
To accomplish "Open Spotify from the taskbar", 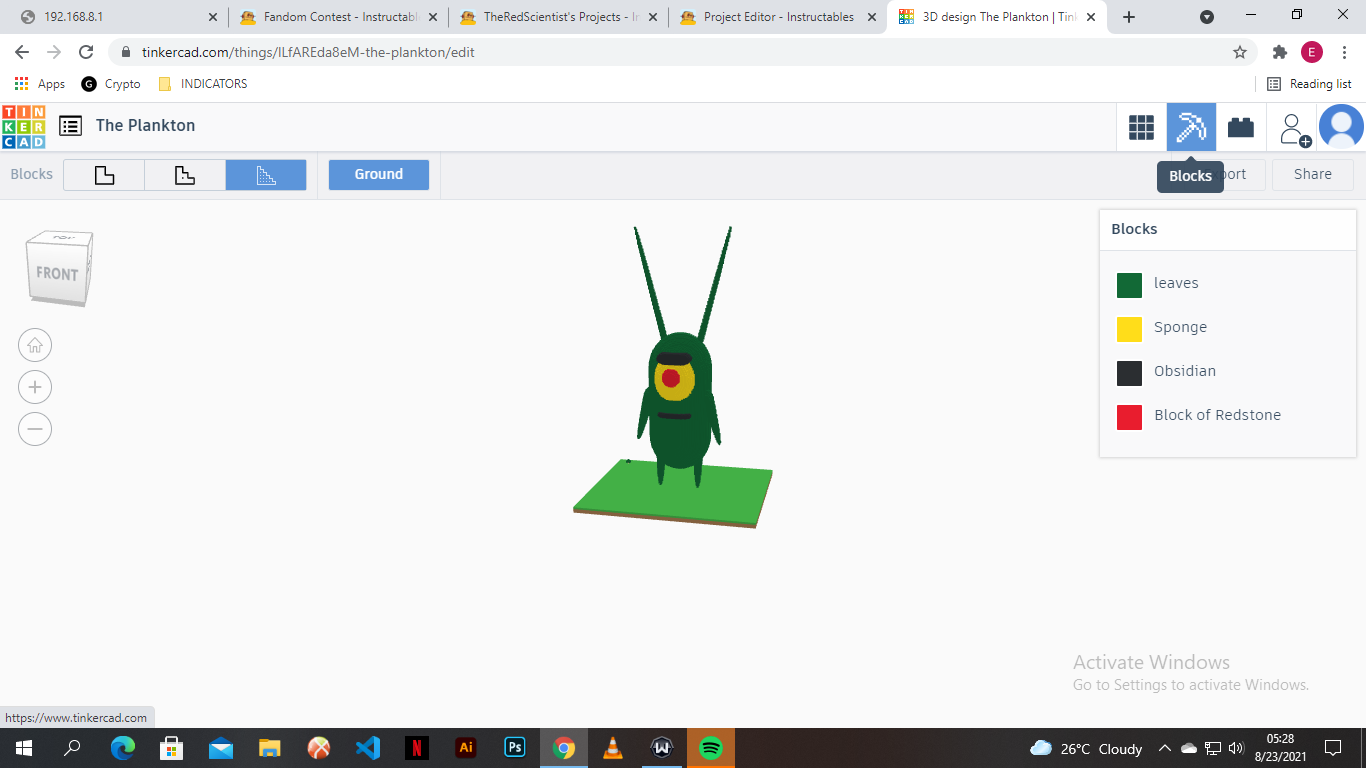I will coord(711,748).
